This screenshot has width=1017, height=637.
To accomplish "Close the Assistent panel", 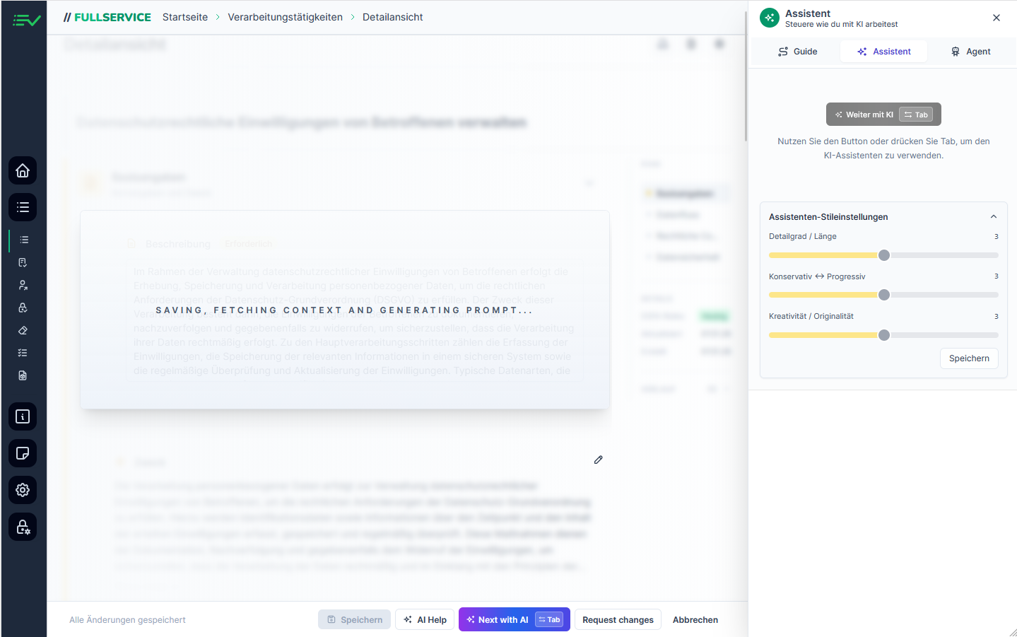I will coord(996,18).
